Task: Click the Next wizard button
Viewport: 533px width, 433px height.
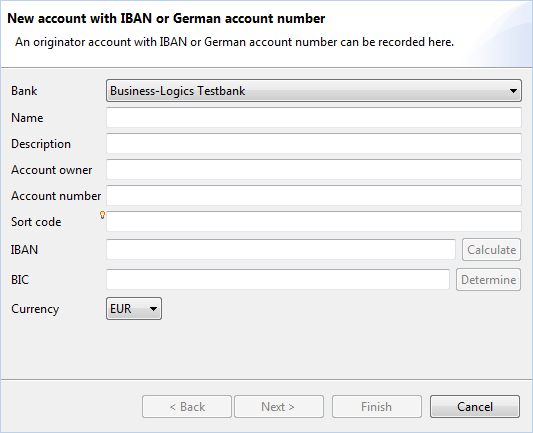Action: pos(279,406)
